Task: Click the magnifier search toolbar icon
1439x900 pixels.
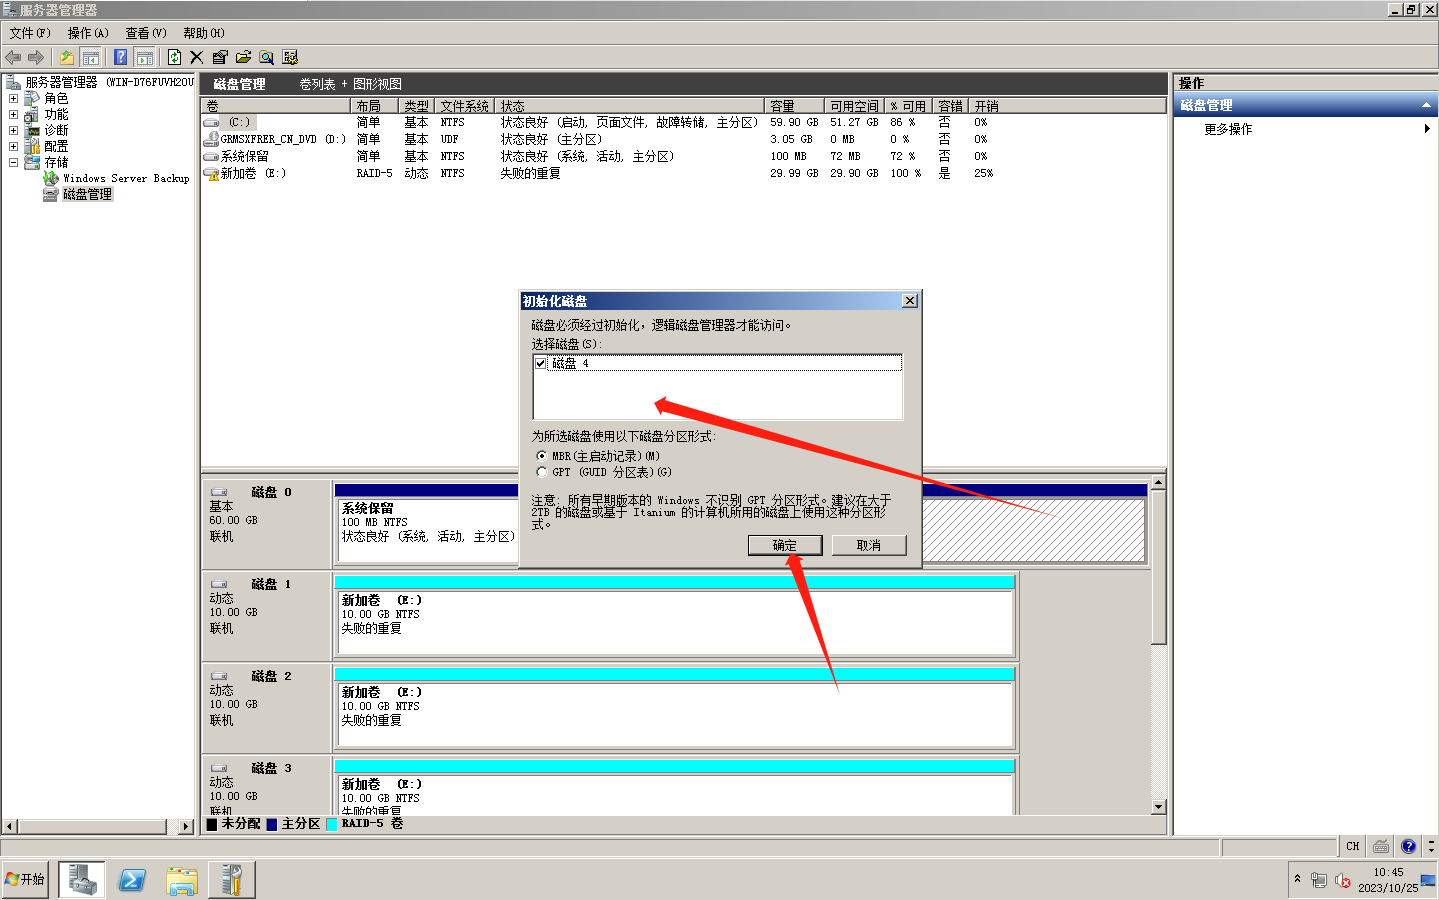Action: tap(266, 57)
